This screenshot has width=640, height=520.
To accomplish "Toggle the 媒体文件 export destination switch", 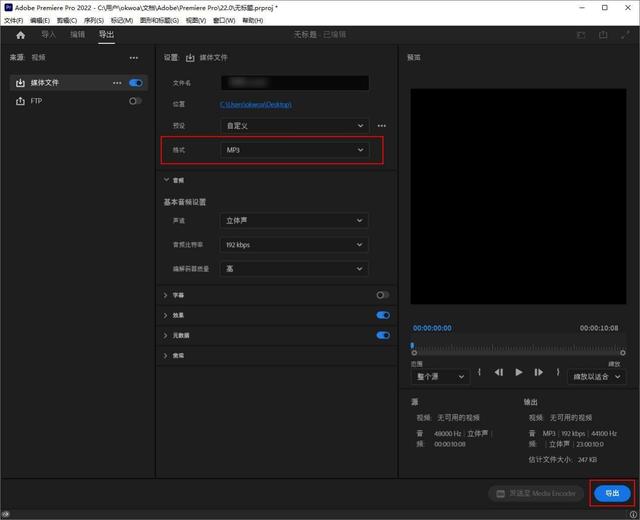I will pos(135,82).
